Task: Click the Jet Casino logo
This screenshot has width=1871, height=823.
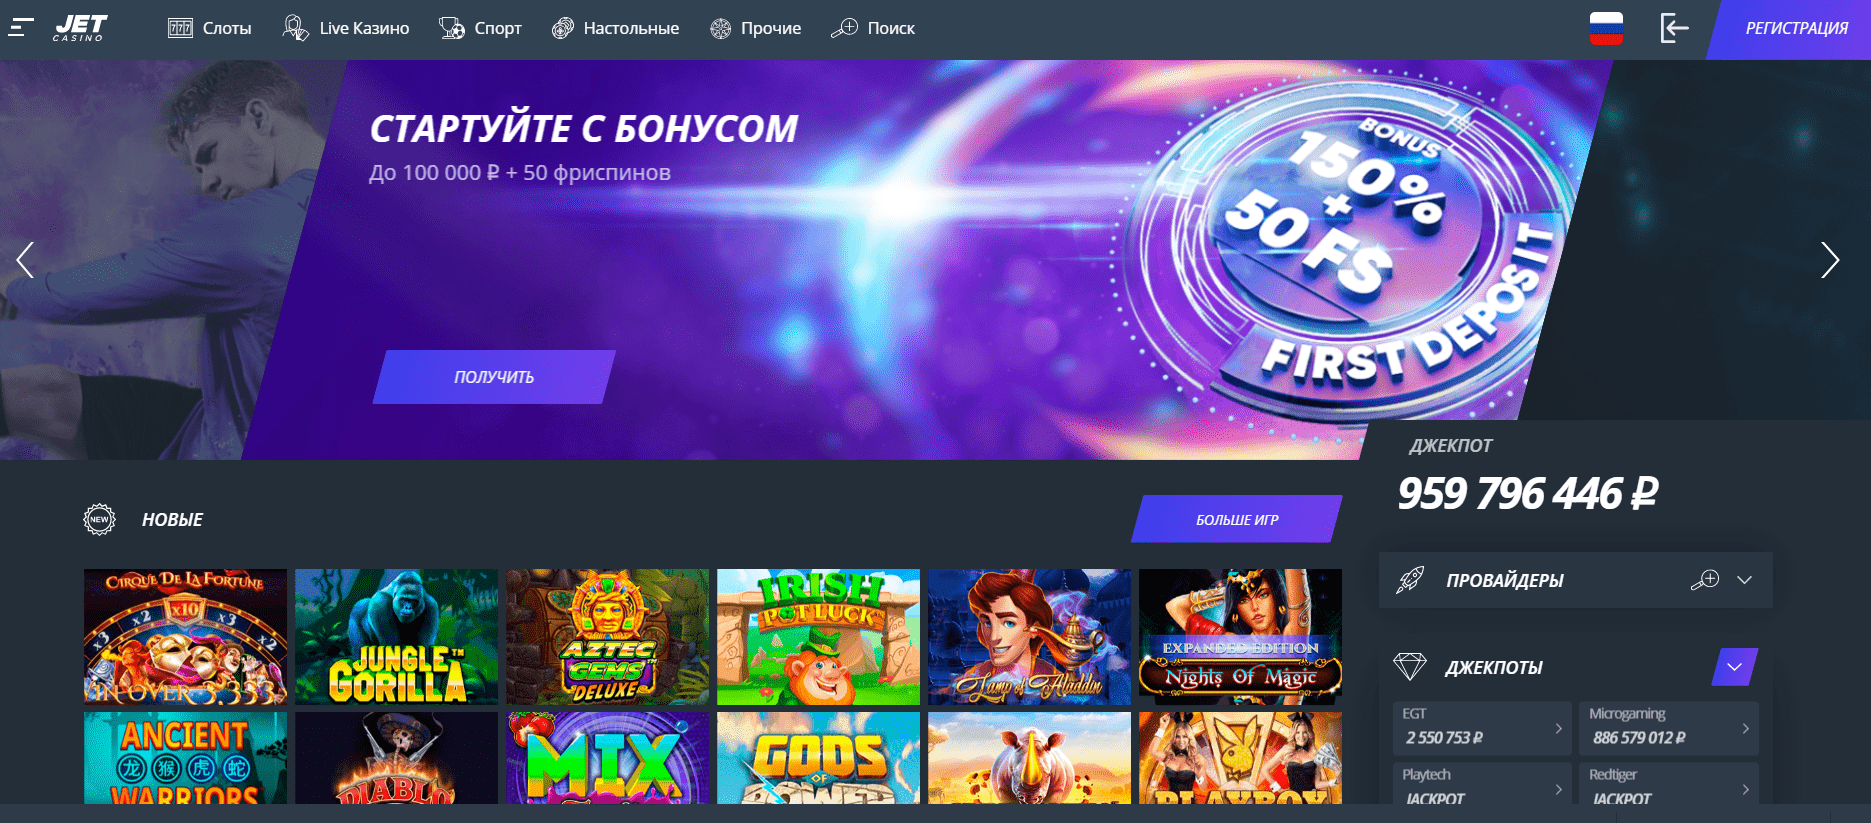Action: click(x=80, y=28)
